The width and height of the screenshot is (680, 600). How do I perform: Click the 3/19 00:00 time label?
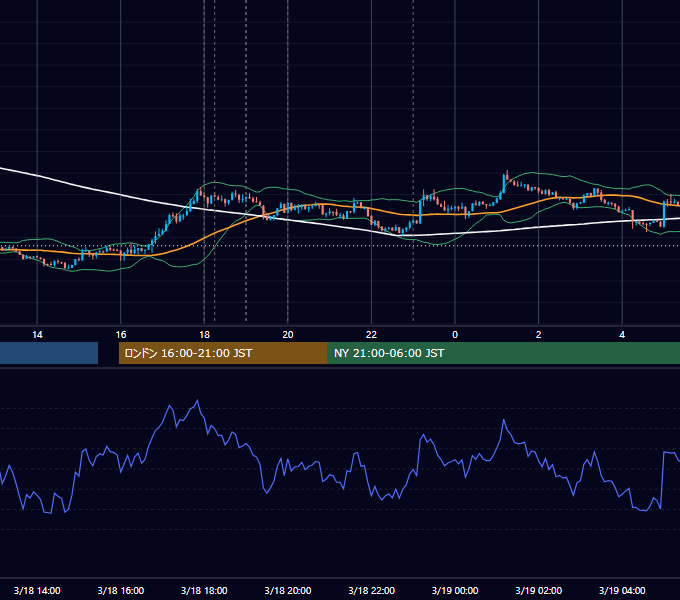[x=455, y=590]
